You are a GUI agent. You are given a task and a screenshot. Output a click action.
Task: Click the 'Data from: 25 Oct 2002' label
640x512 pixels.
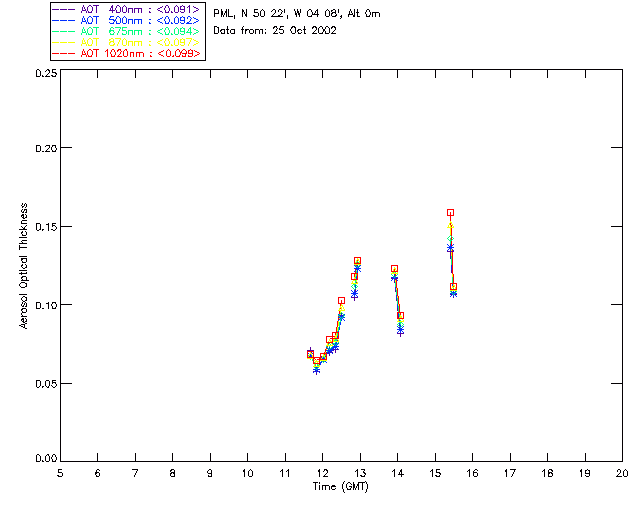click(275, 31)
